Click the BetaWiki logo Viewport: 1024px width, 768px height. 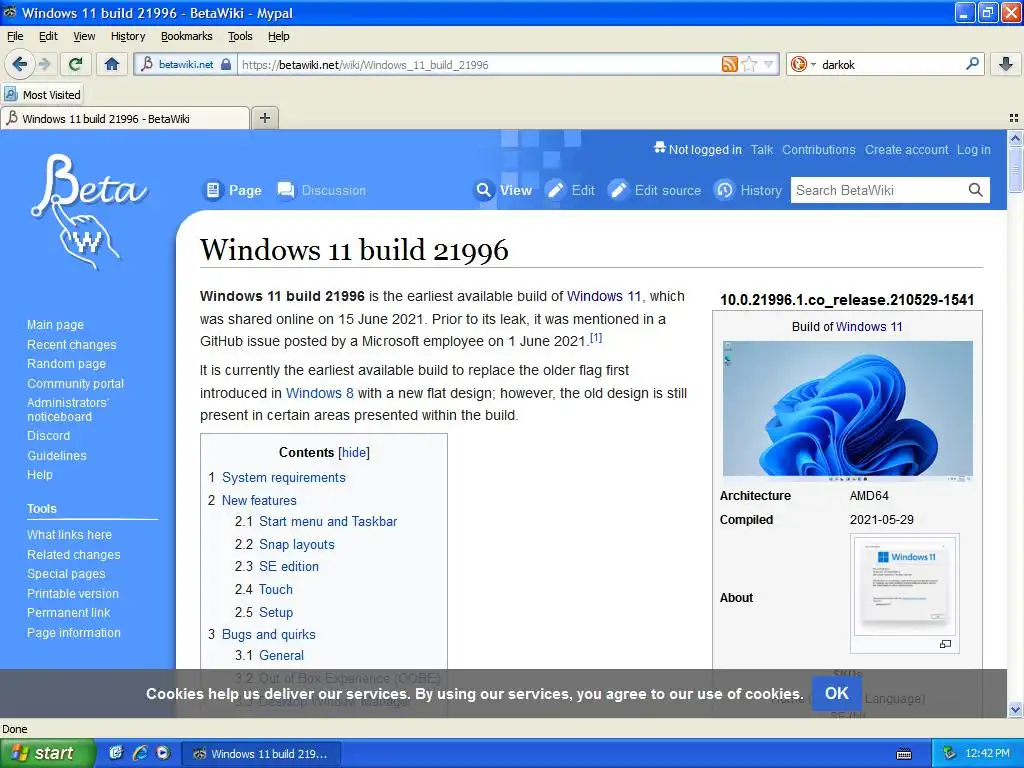click(x=89, y=210)
